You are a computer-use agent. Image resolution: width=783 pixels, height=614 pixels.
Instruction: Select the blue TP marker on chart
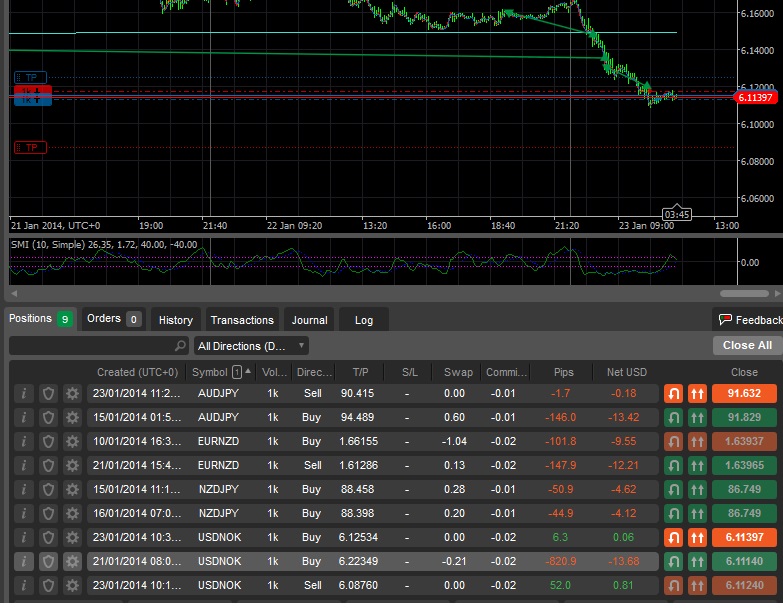[x=30, y=77]
